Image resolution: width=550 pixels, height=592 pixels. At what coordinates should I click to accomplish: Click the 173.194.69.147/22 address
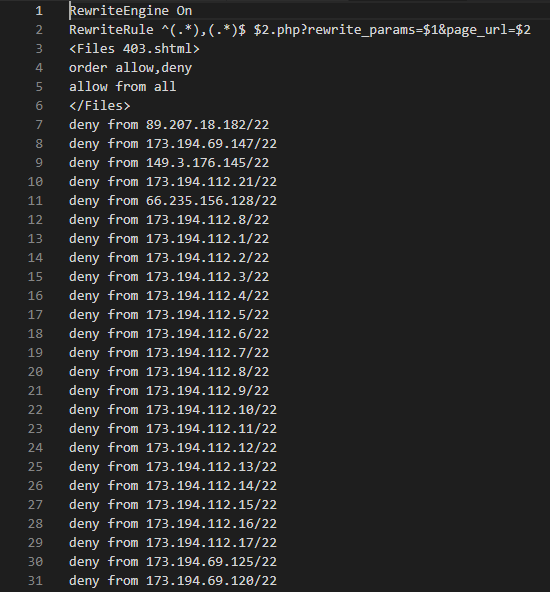click(211, 144)
